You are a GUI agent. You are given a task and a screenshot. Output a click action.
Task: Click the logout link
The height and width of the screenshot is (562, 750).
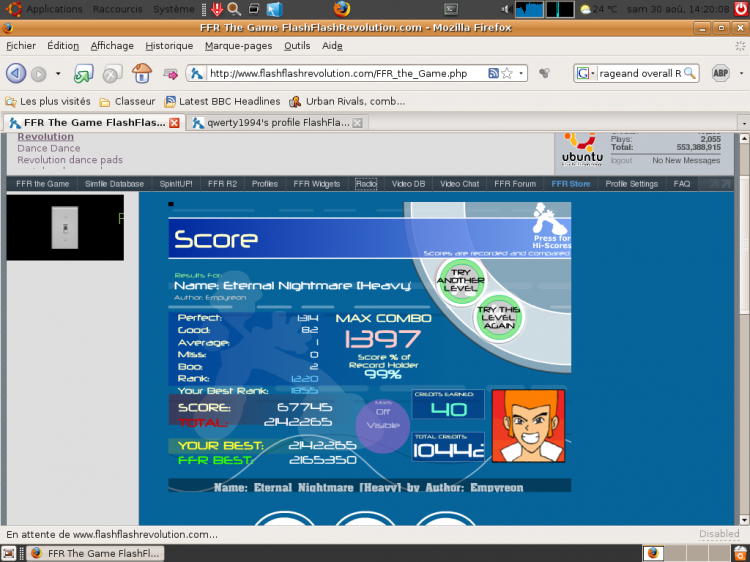[x=621, y=161]
